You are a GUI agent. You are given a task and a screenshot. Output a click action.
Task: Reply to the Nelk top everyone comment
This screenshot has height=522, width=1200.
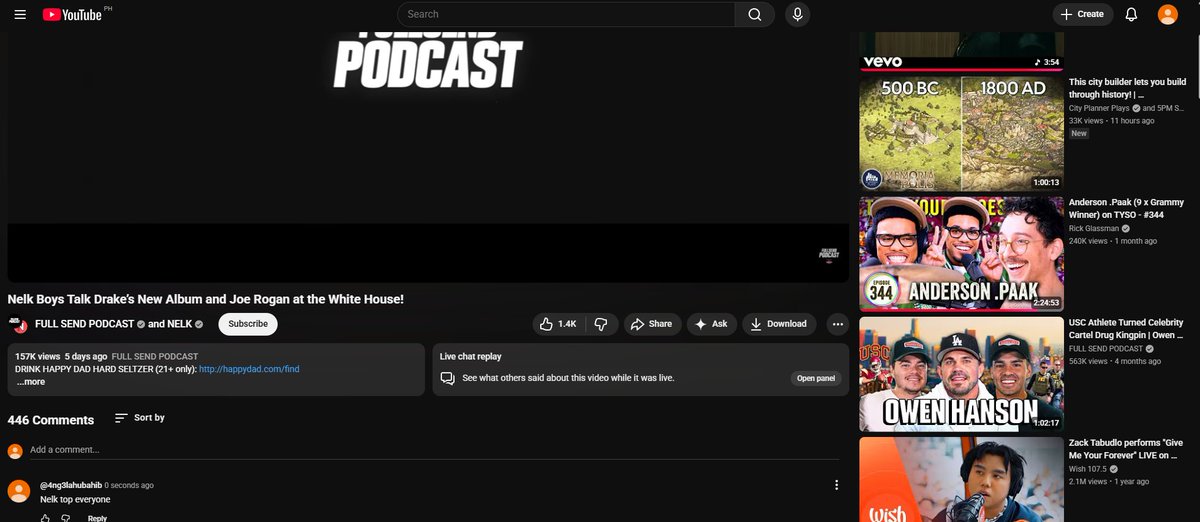(97, 518)
